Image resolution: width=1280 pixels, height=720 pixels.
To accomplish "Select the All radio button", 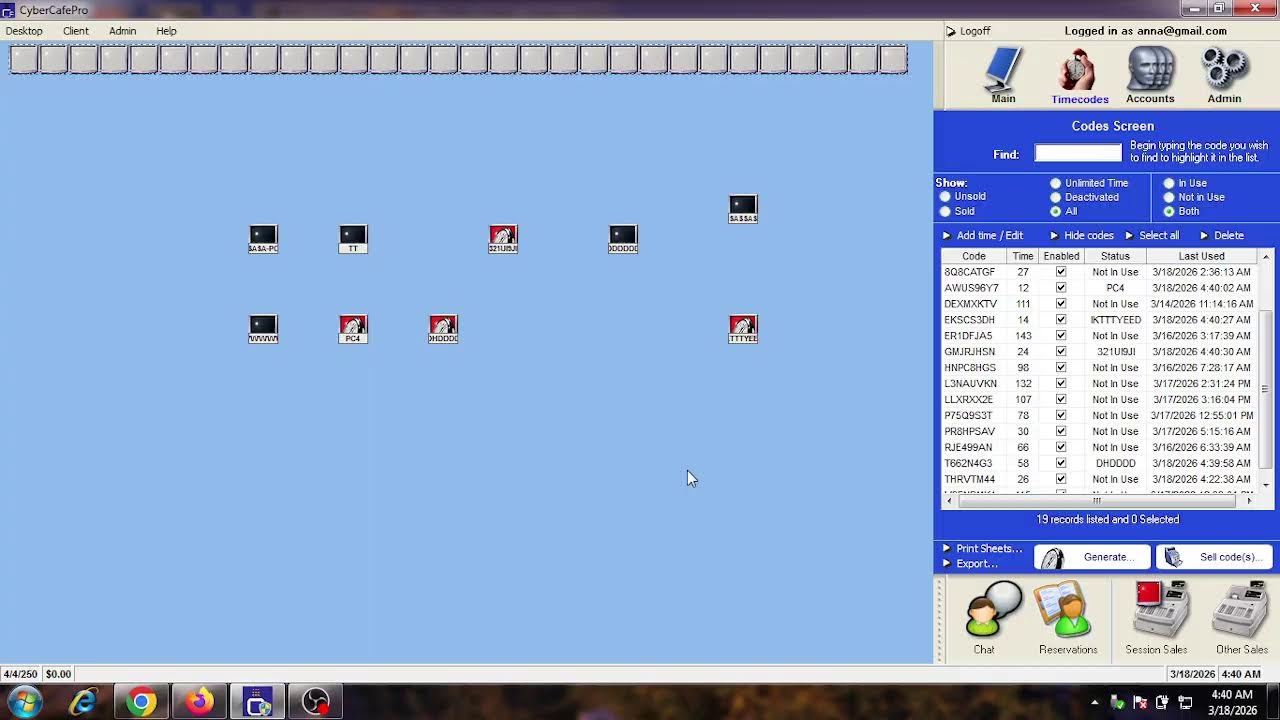I will pos(1055,211).
